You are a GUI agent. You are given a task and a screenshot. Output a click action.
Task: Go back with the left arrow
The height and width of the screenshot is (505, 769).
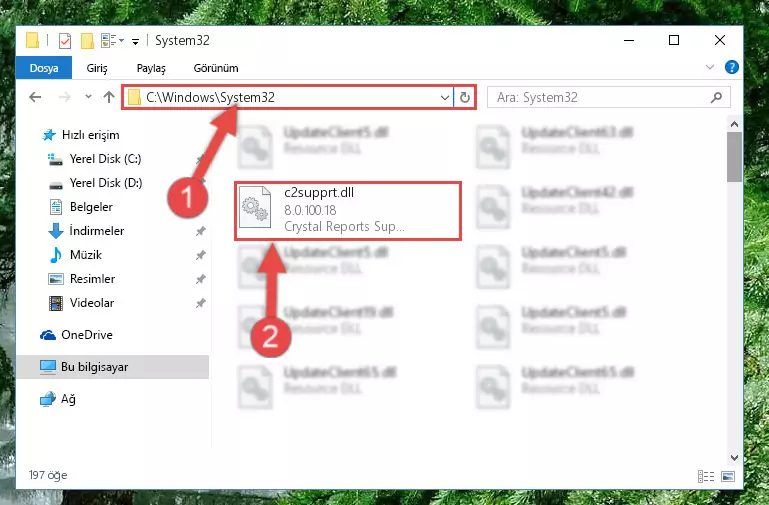35,97
